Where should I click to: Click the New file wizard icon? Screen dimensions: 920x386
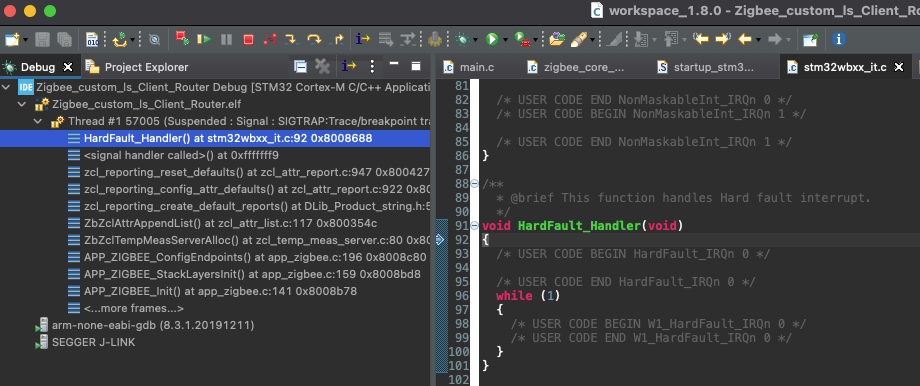(x=11, y=39)
